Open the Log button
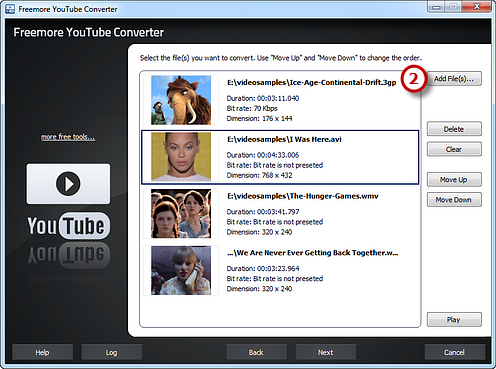Viewport: 496px width, 369px height. coord(111,352)
